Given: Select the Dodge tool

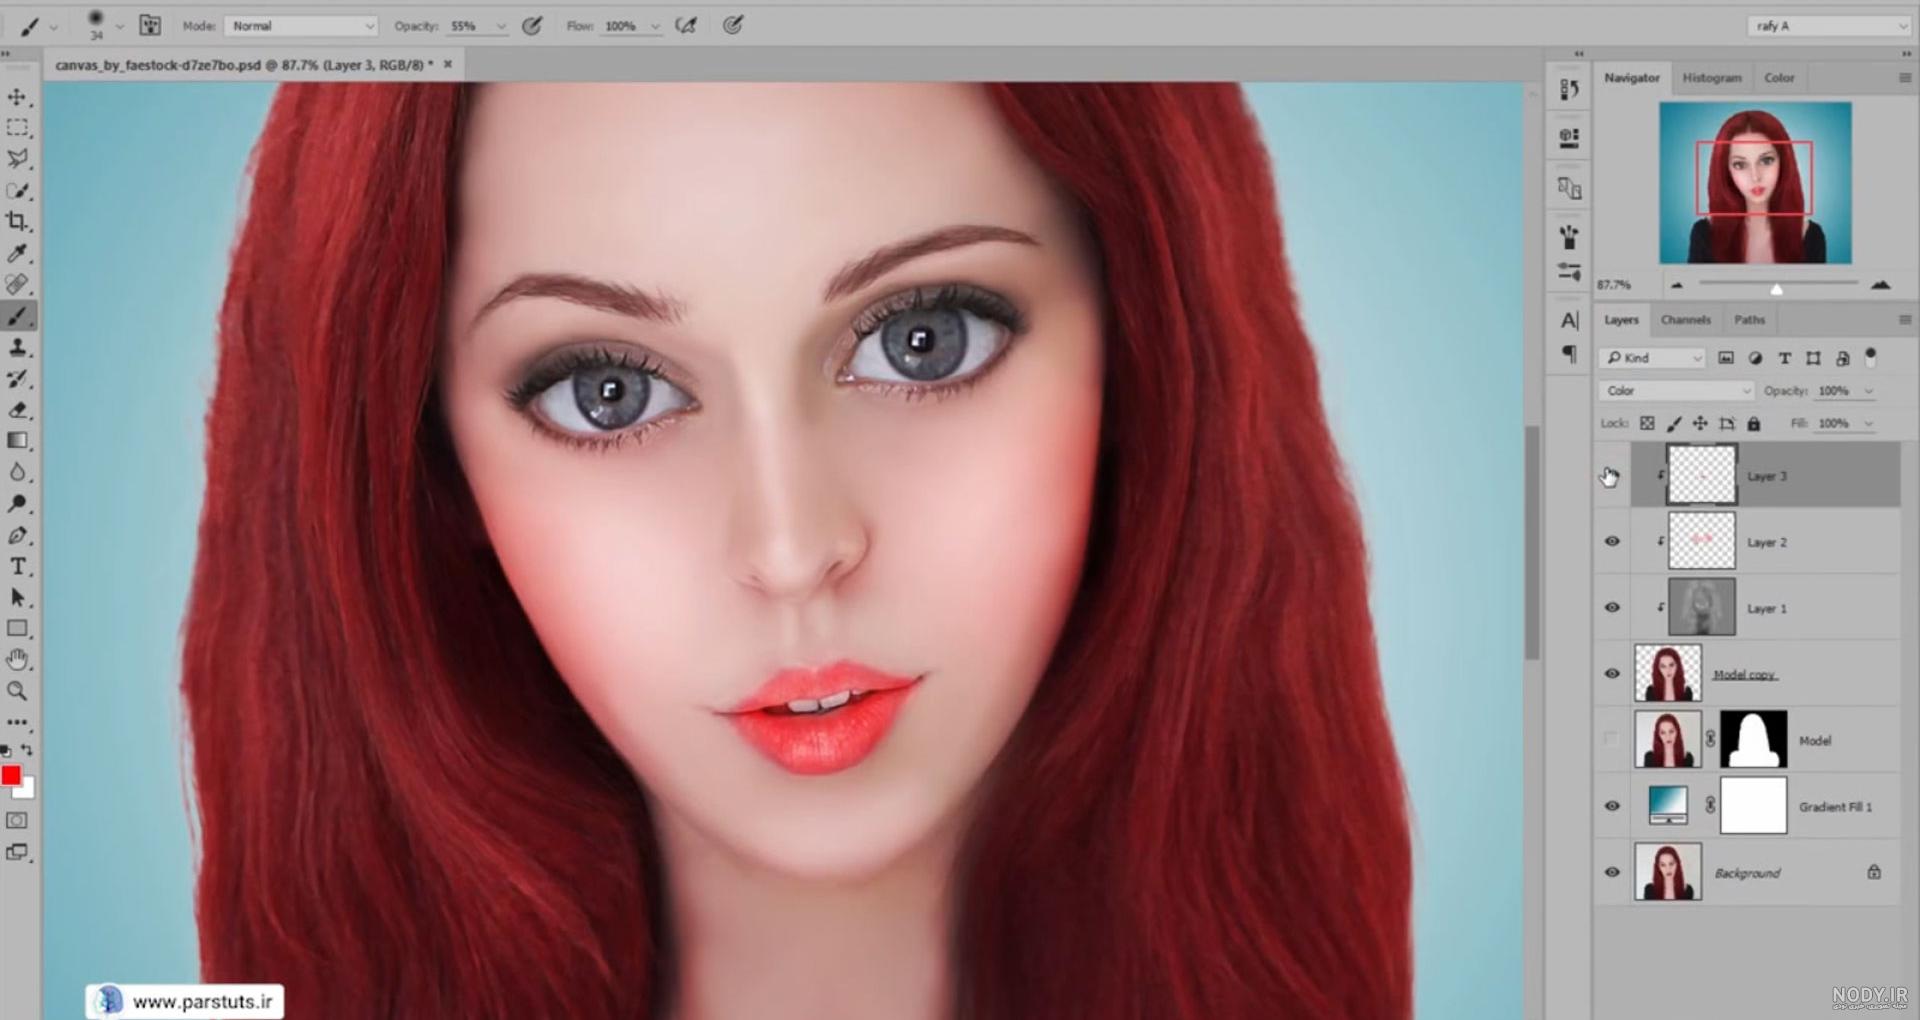Looking at the screenshot, I should click(17, 504).
